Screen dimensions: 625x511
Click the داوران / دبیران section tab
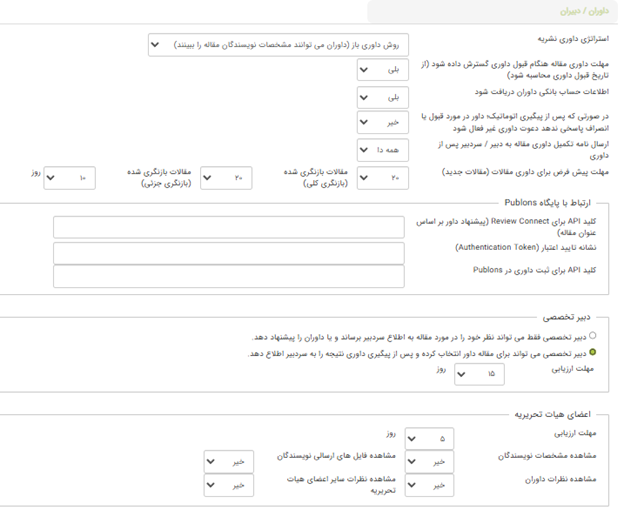(x=581, y=12)
